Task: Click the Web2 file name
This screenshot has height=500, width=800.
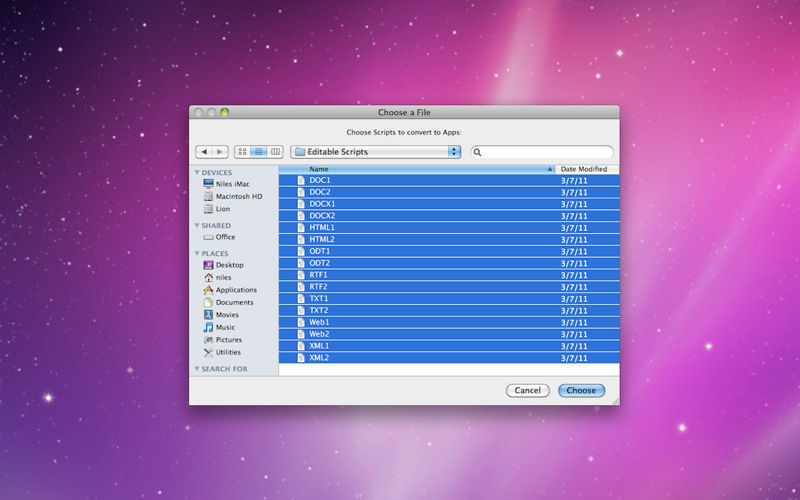Action: 319,334
